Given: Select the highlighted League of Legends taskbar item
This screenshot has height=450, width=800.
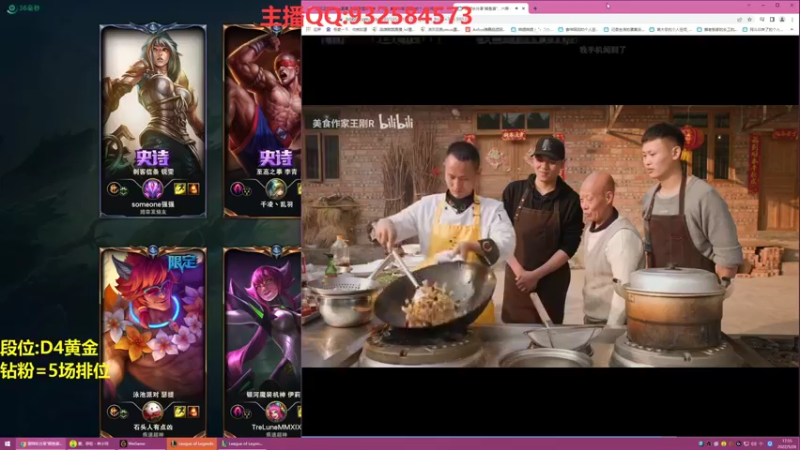Looking at the screenshot, I should pyautogui.click(x=192, y=444).
